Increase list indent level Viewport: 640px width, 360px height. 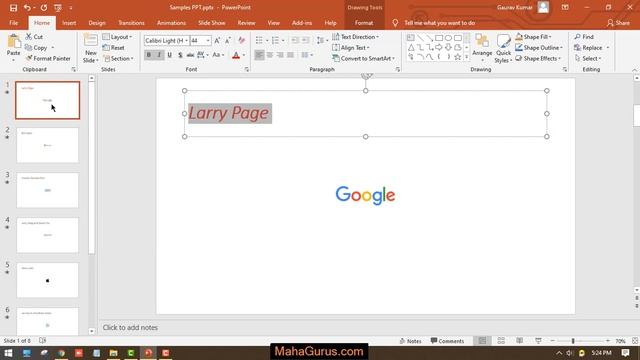[x=305, y=40]
